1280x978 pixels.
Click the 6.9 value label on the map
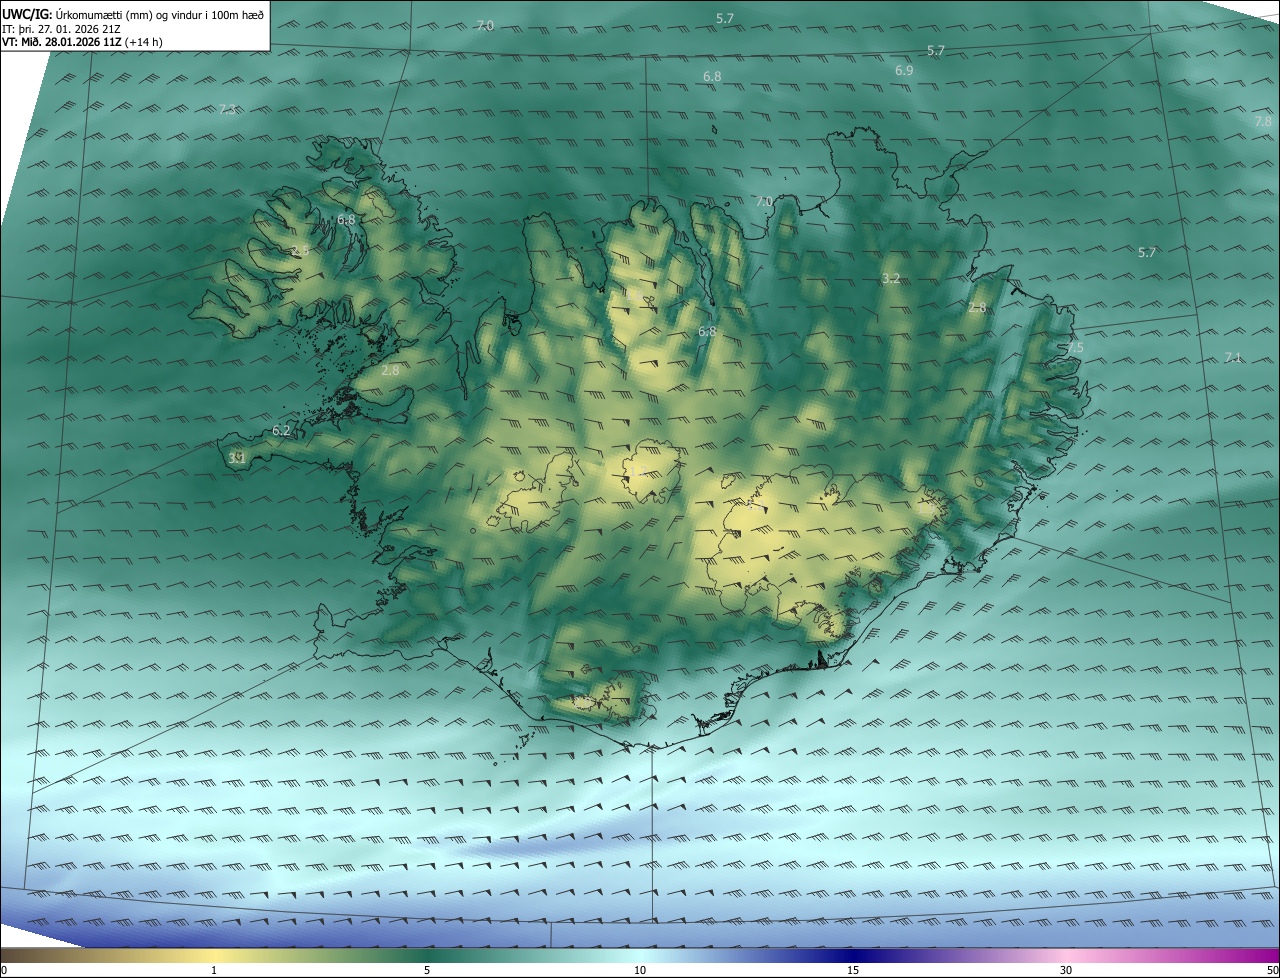pyautogui.click(x=904, y=71)
